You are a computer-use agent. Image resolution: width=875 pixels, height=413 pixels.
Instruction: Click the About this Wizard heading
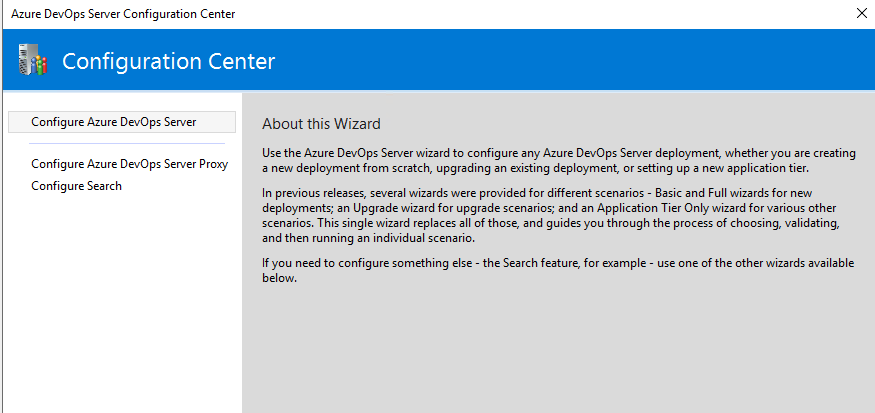point(321,124)
